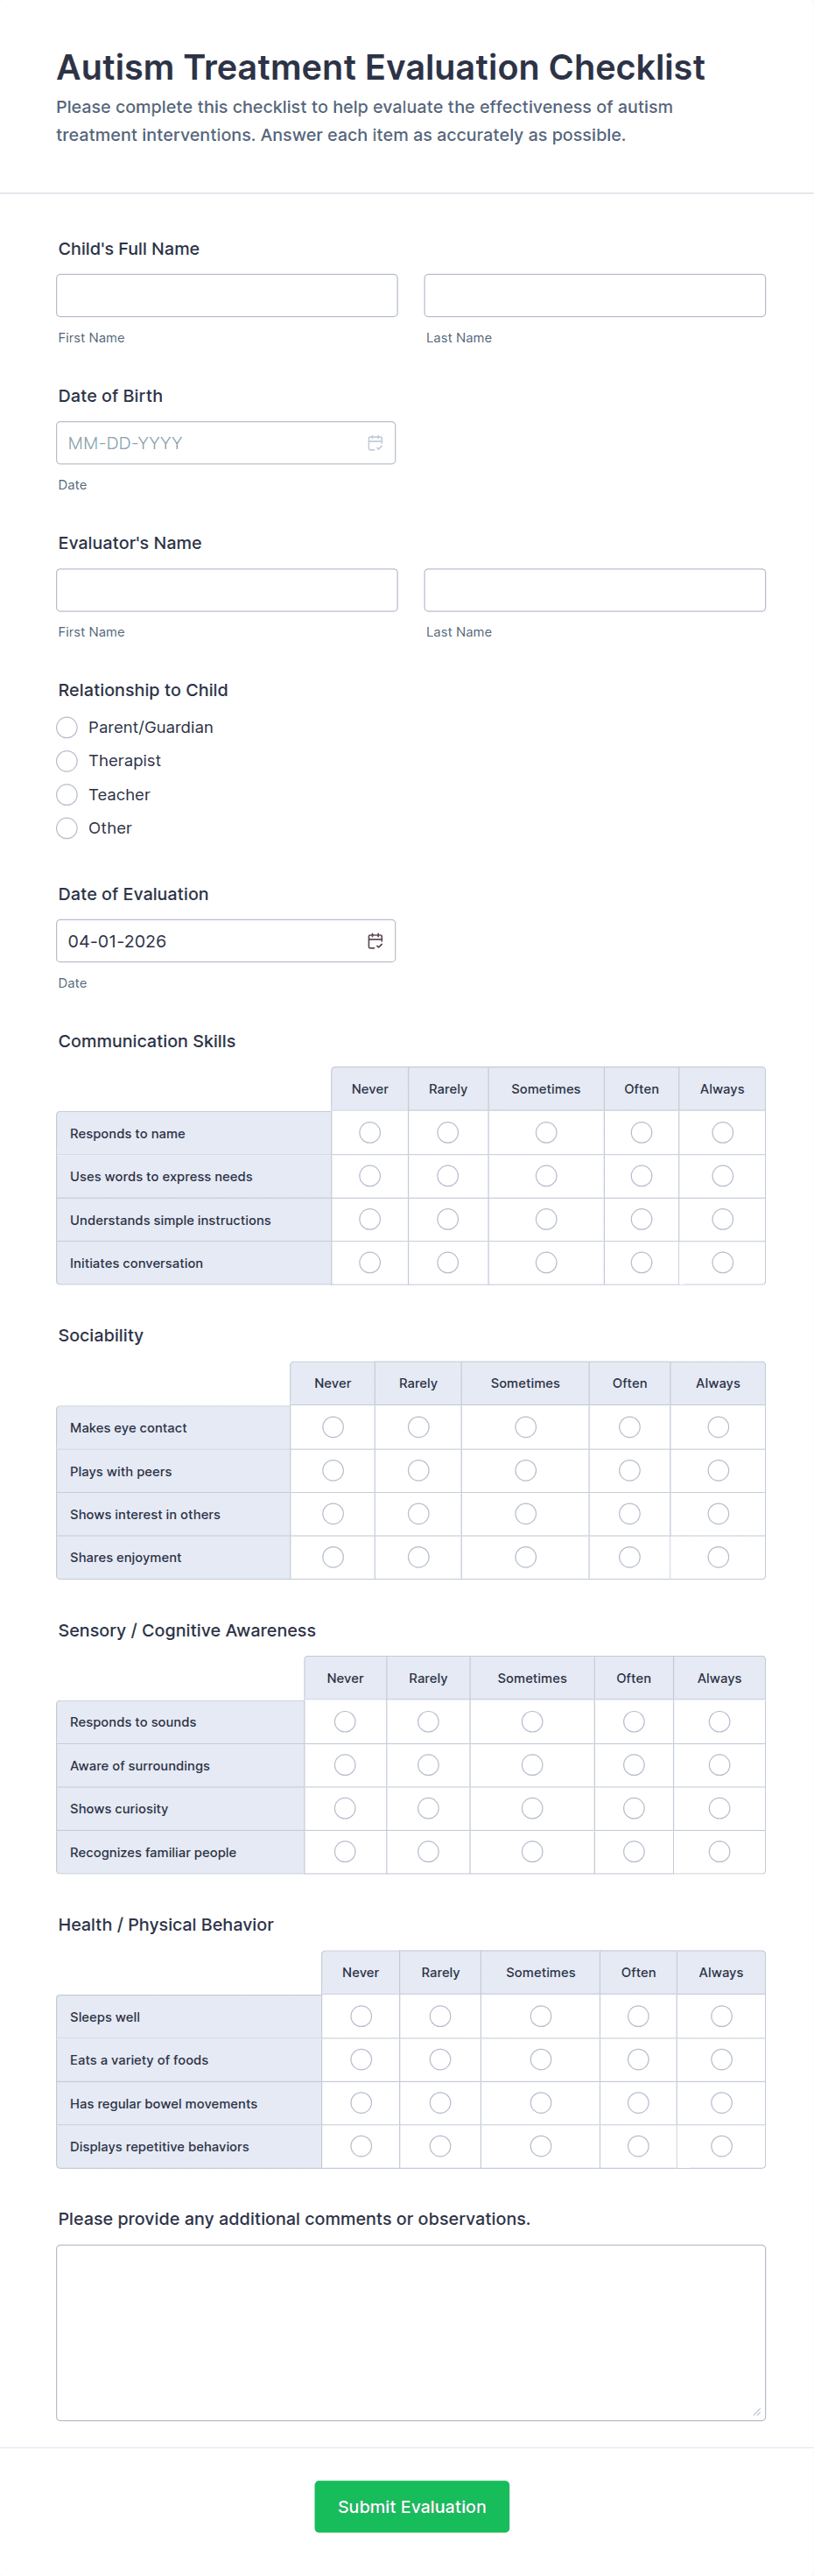This screenshot has width=814, height=2576.
Task: Open calendar picker for Date of Birth
Action: (x=375, y=443)
